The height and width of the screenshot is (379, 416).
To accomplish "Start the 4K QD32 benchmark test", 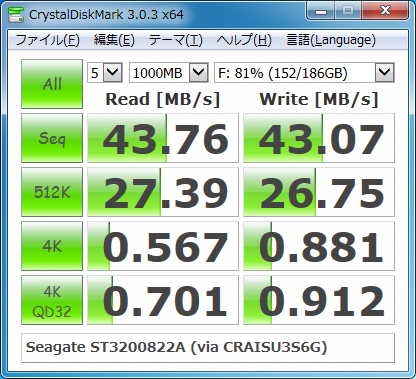I will pos(52,300).
